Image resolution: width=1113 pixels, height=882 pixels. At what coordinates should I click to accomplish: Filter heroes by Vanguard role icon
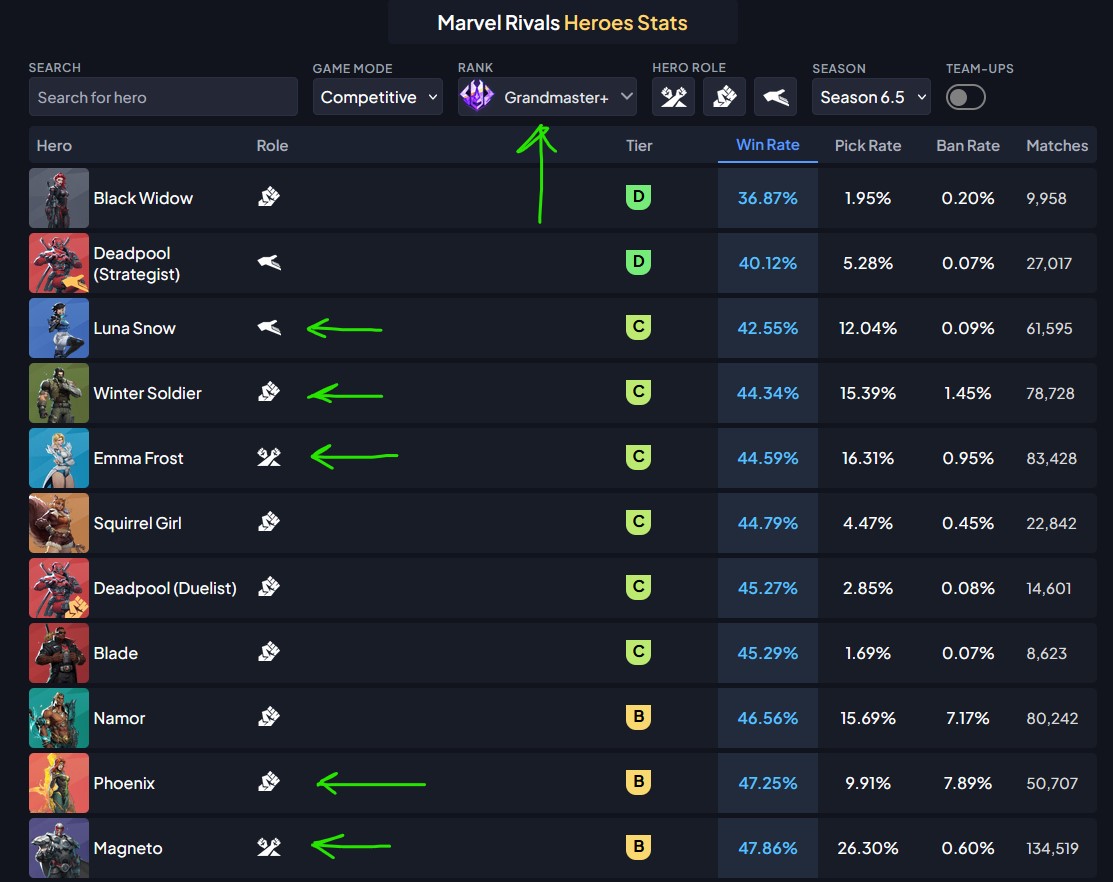click(x=673, y=97)
